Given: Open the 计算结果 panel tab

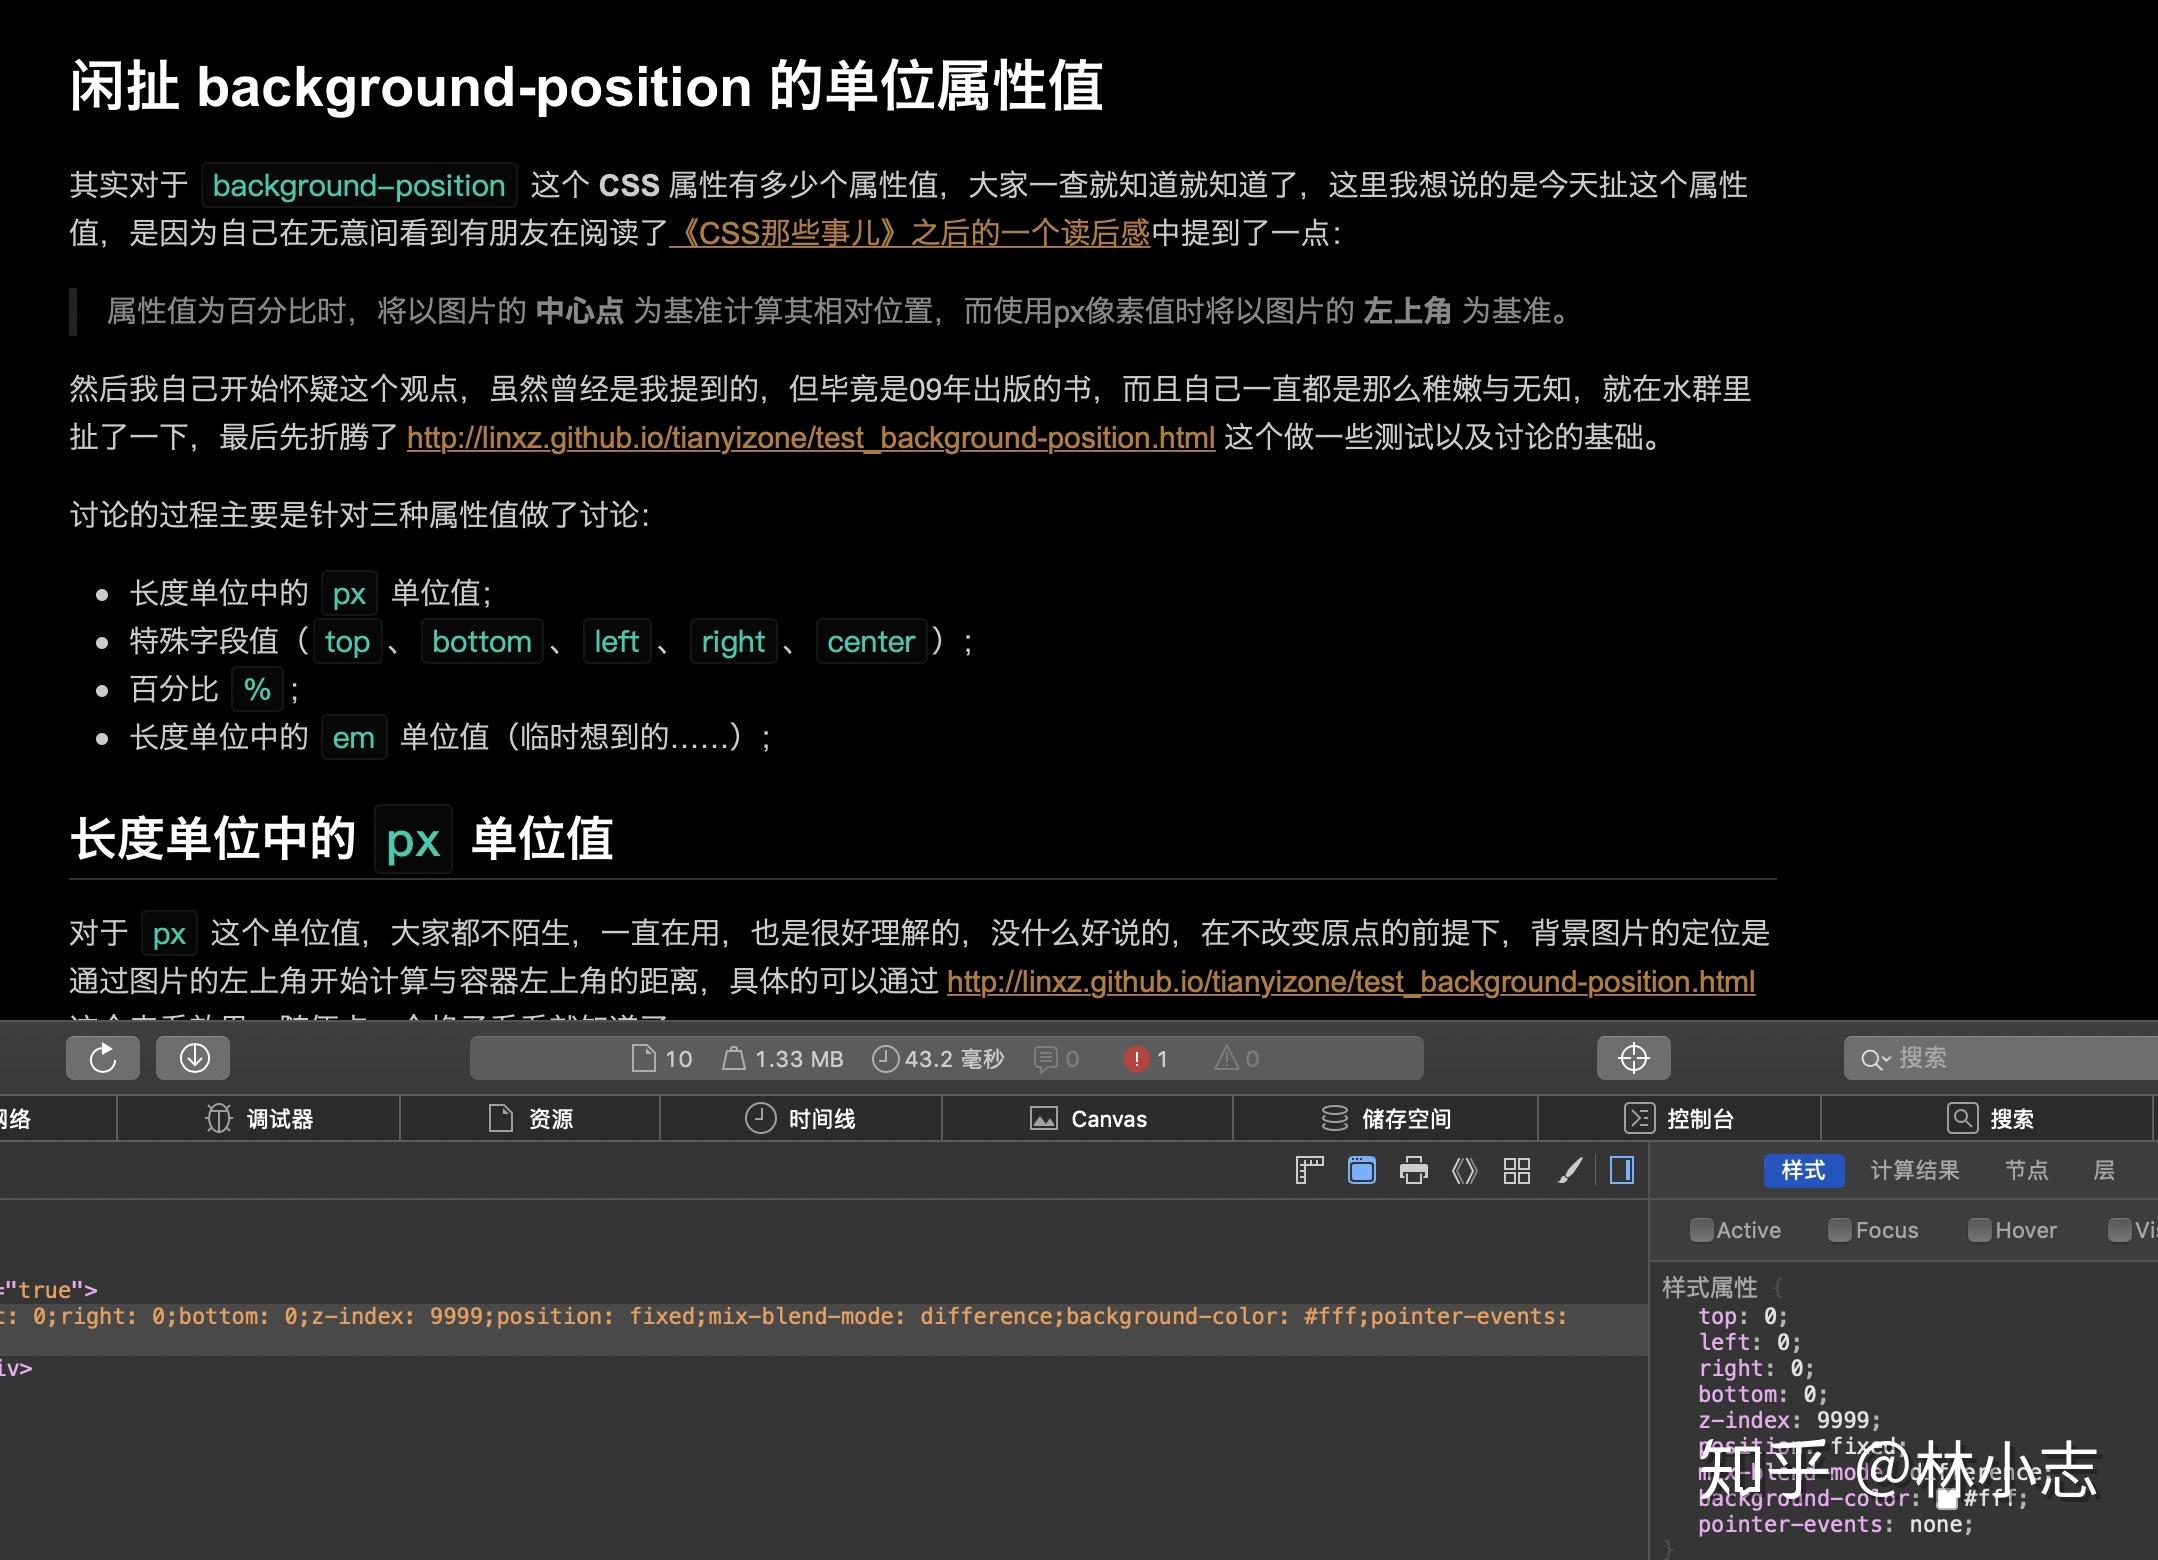Looking at the screenshot, I should [x=1914, y=1170].
